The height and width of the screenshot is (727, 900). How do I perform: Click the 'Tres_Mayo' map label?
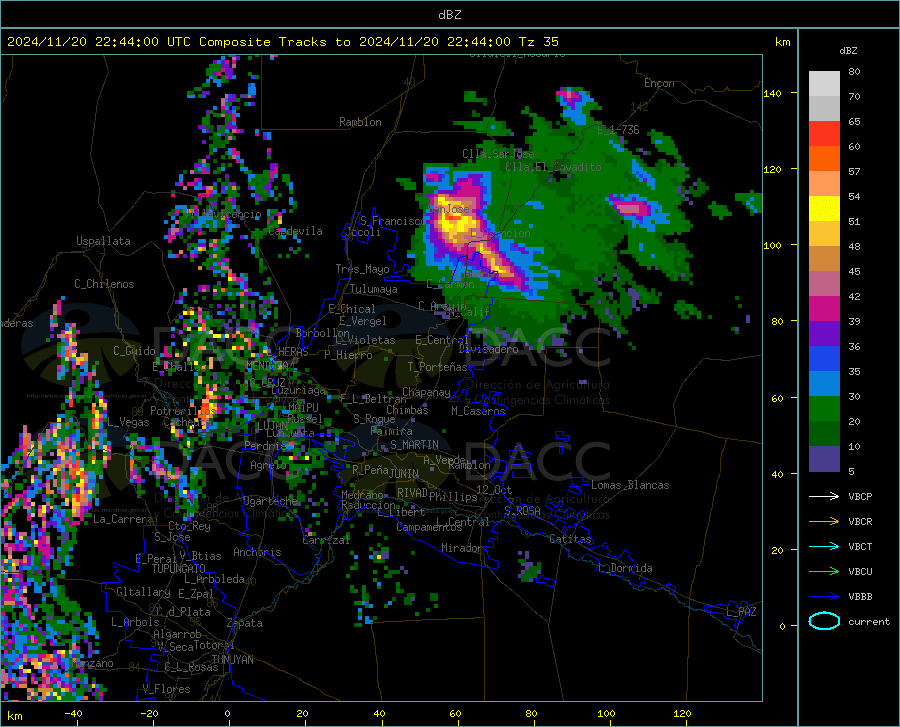click(x=362, y=269)
